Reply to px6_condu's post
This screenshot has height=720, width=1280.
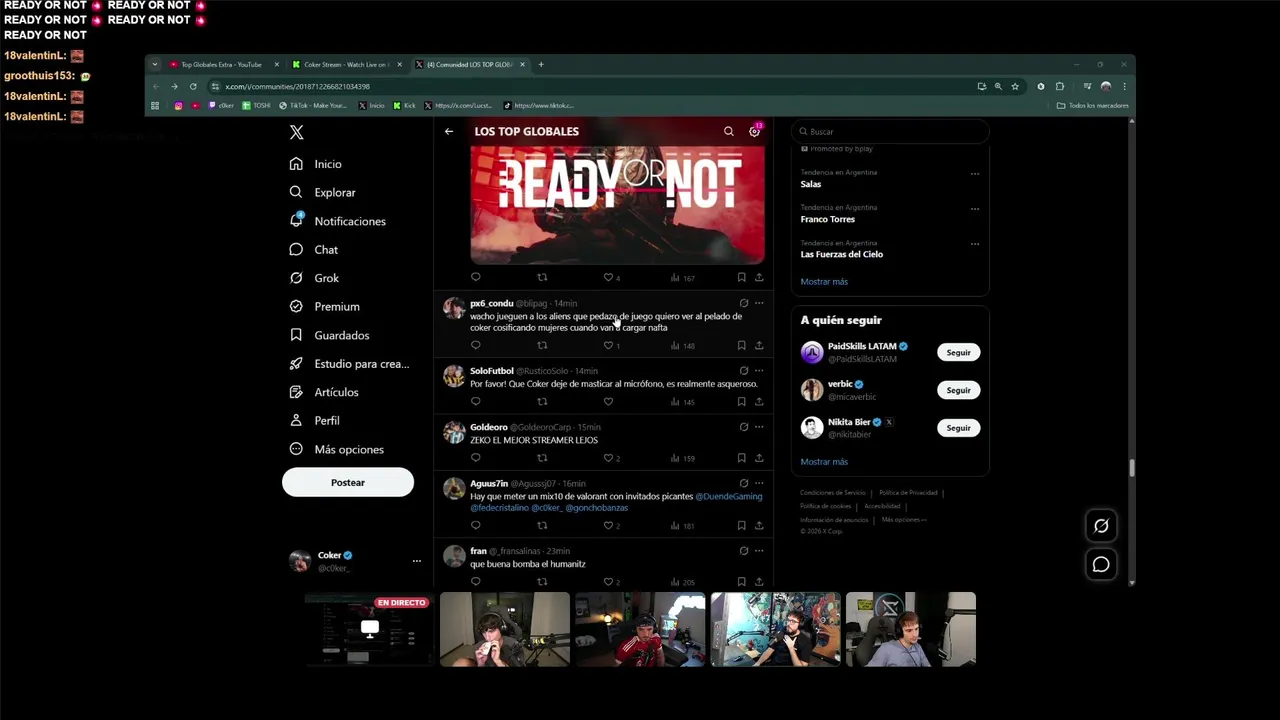[476, 345]
